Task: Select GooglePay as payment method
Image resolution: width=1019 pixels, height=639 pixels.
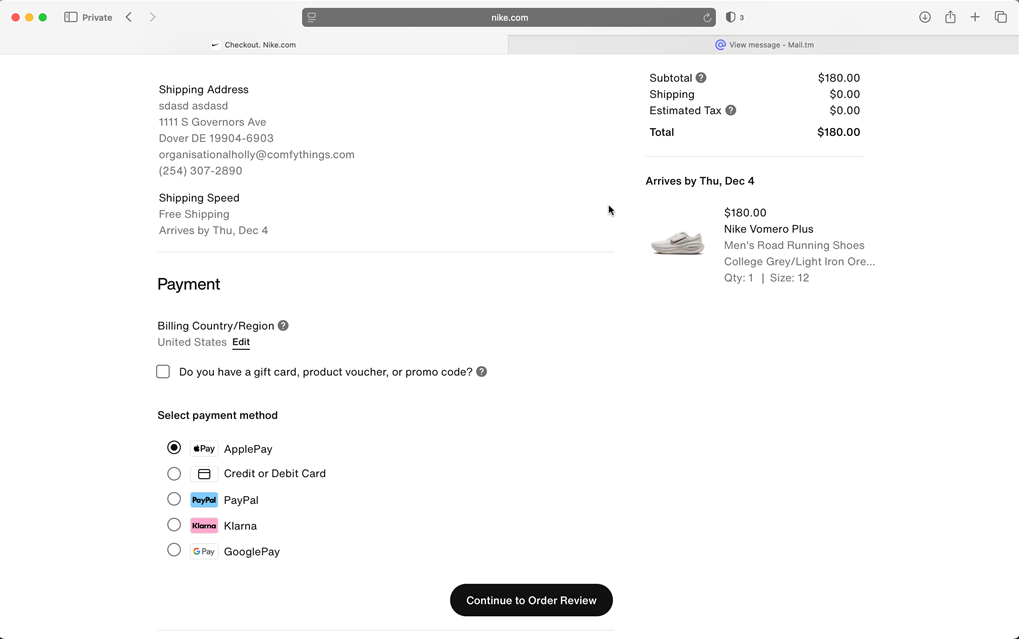Action: [x=173, y=549]
